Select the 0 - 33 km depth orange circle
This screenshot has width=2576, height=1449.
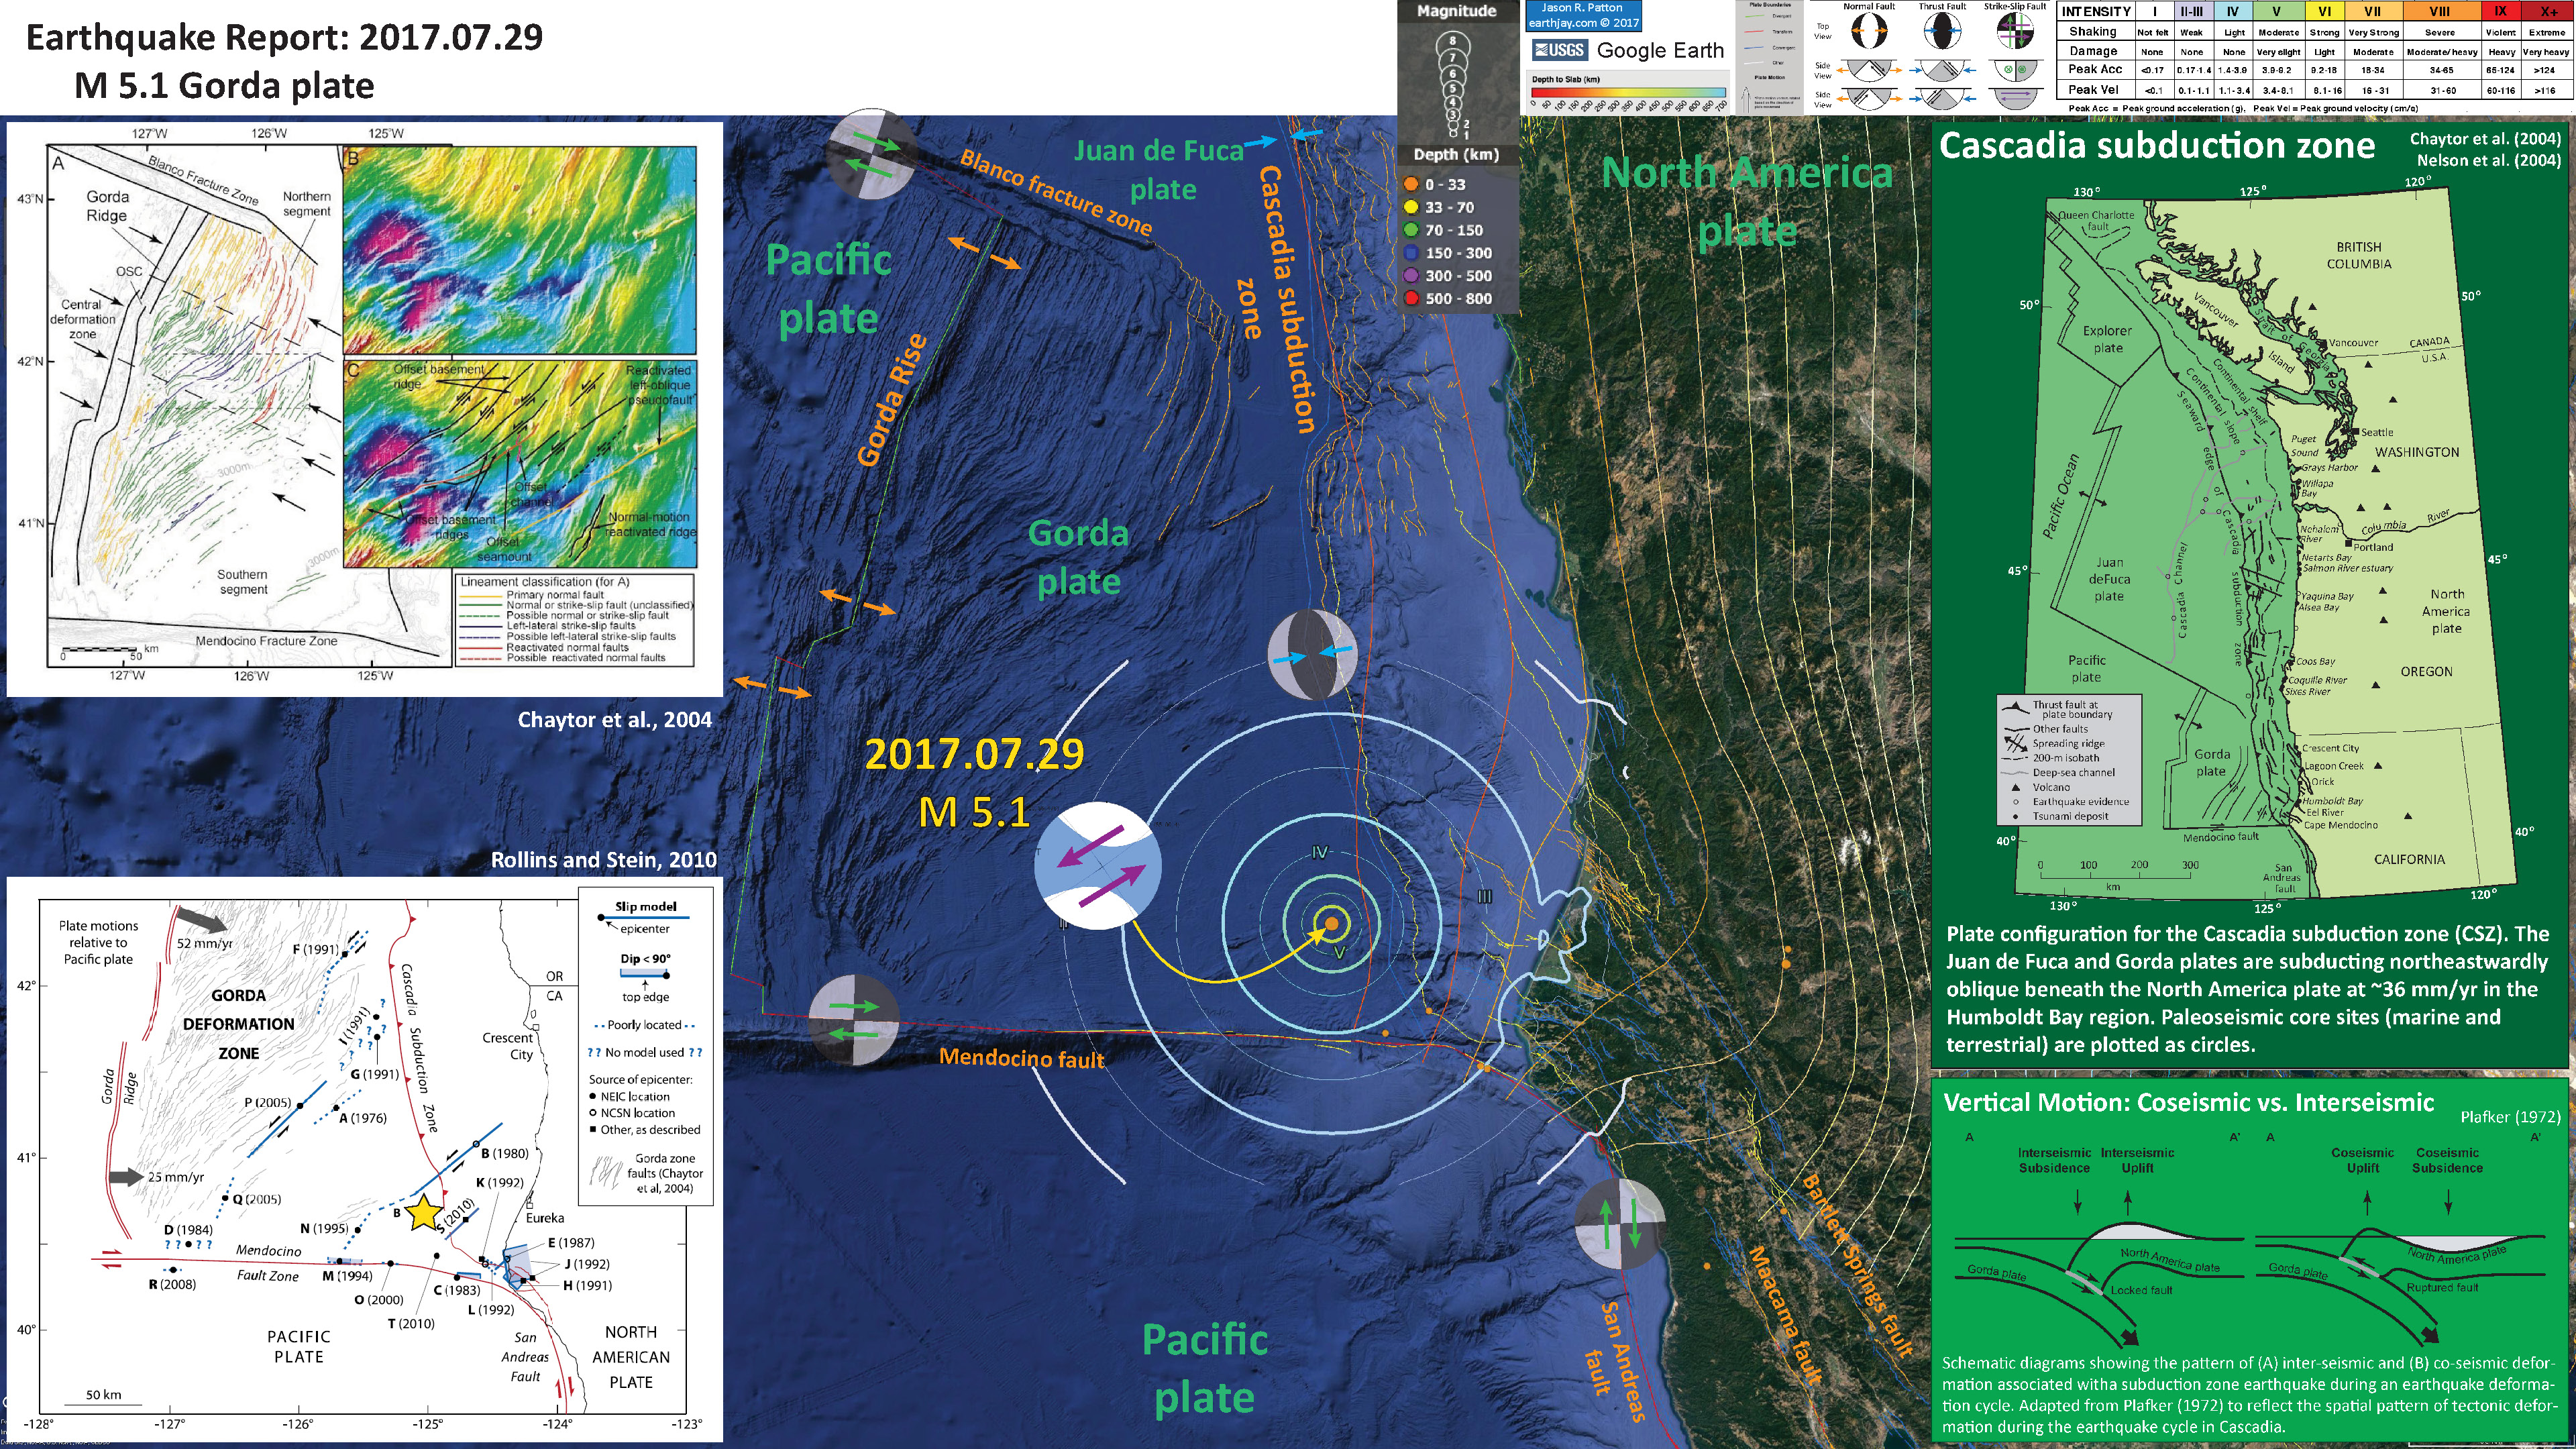click(x=1411, y=185)
